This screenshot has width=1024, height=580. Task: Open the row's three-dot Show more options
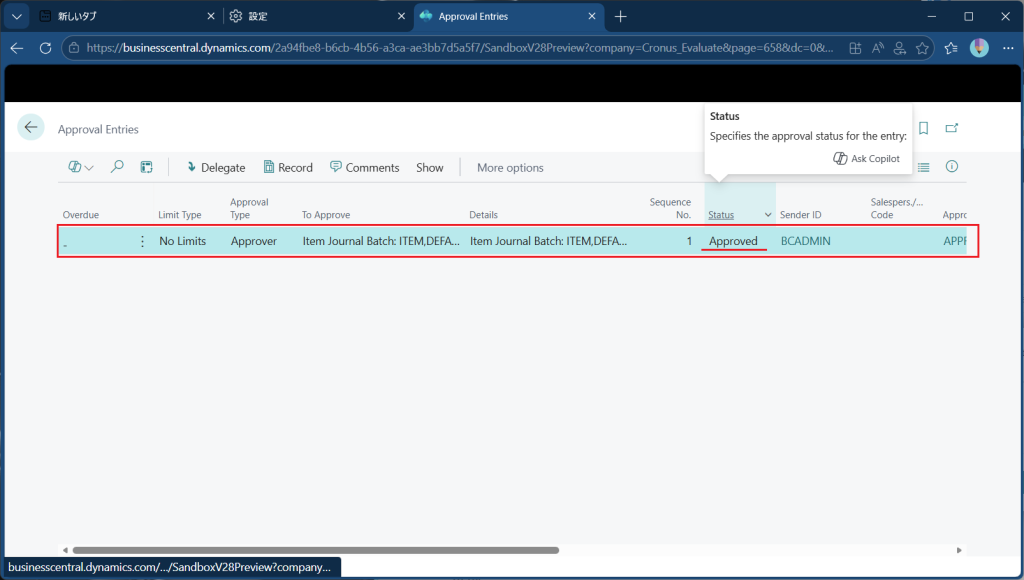[142, 241]
